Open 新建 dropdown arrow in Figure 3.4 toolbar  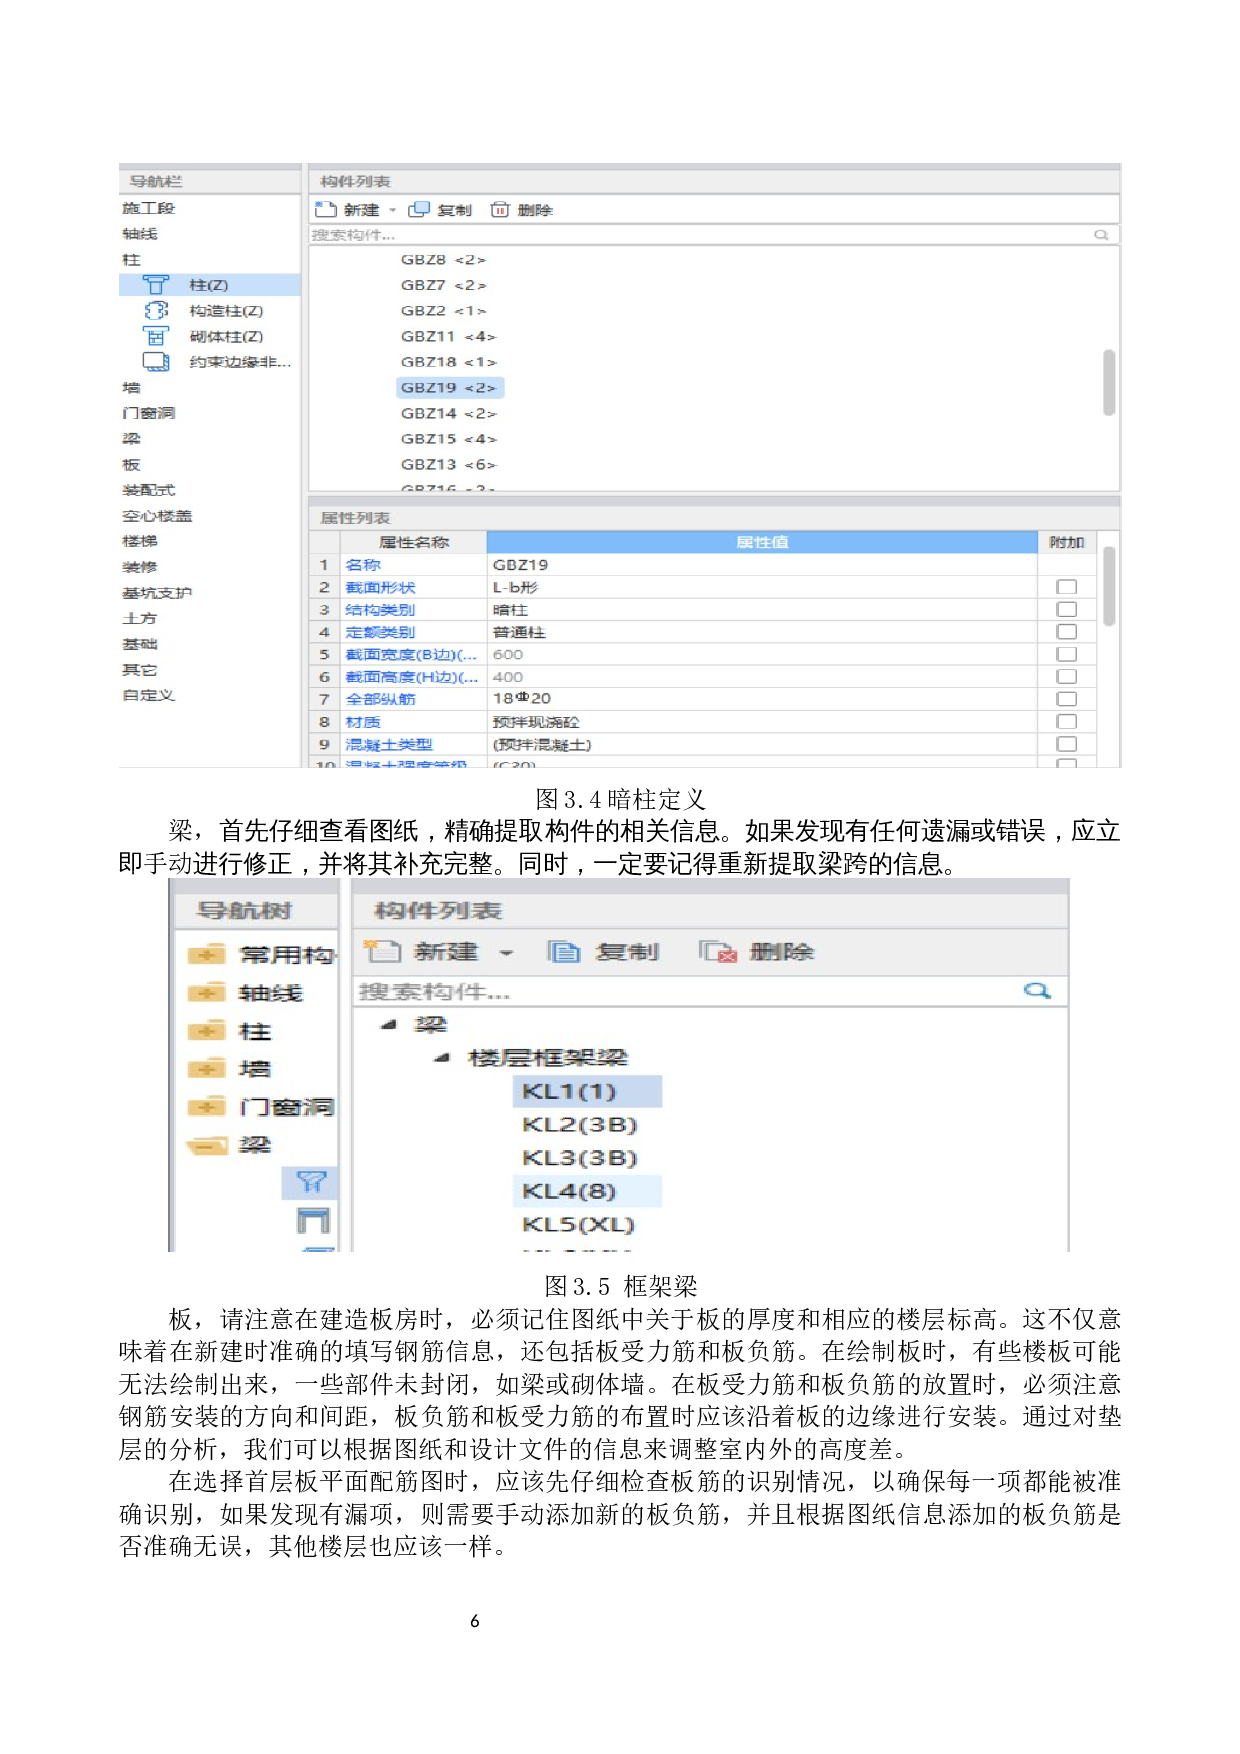pyautogui.click(x=392, y=210)
